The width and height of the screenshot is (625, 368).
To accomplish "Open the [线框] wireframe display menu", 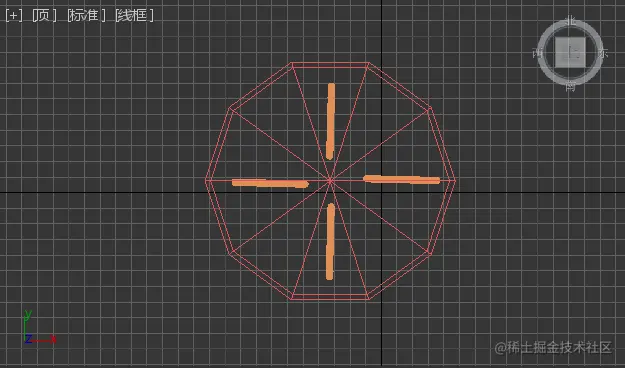I will click(134, 16).
